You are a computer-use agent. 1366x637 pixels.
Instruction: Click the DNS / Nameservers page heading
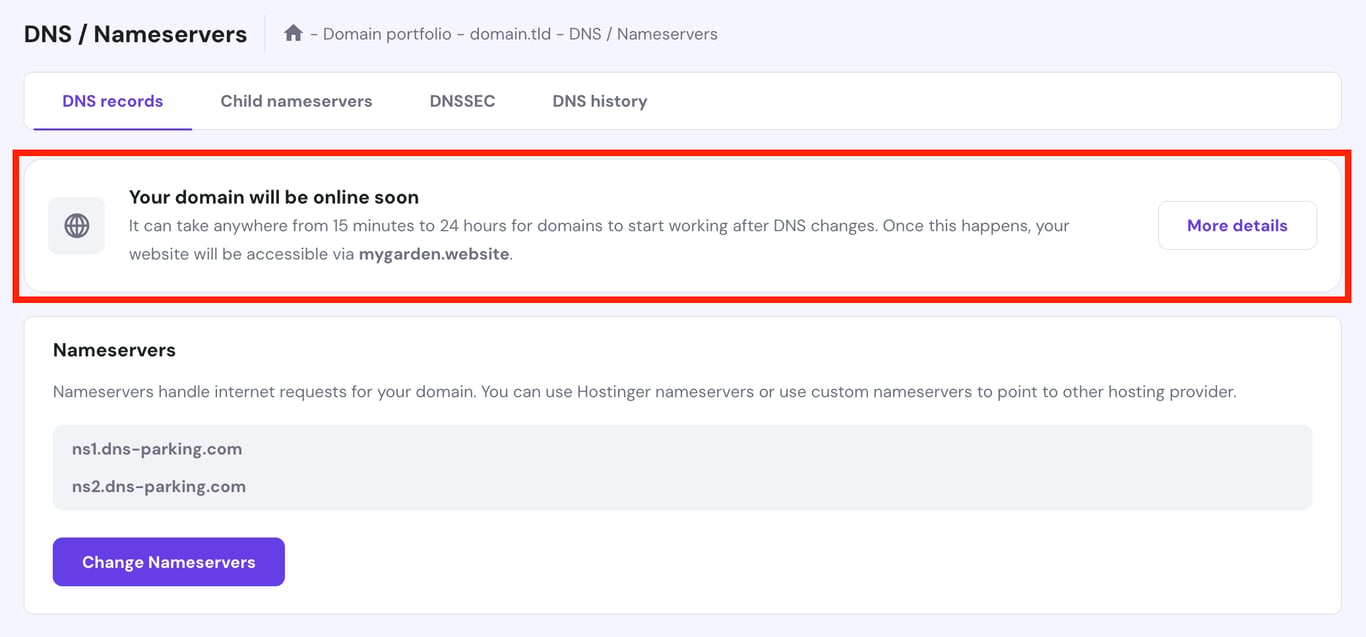[135, 33]
